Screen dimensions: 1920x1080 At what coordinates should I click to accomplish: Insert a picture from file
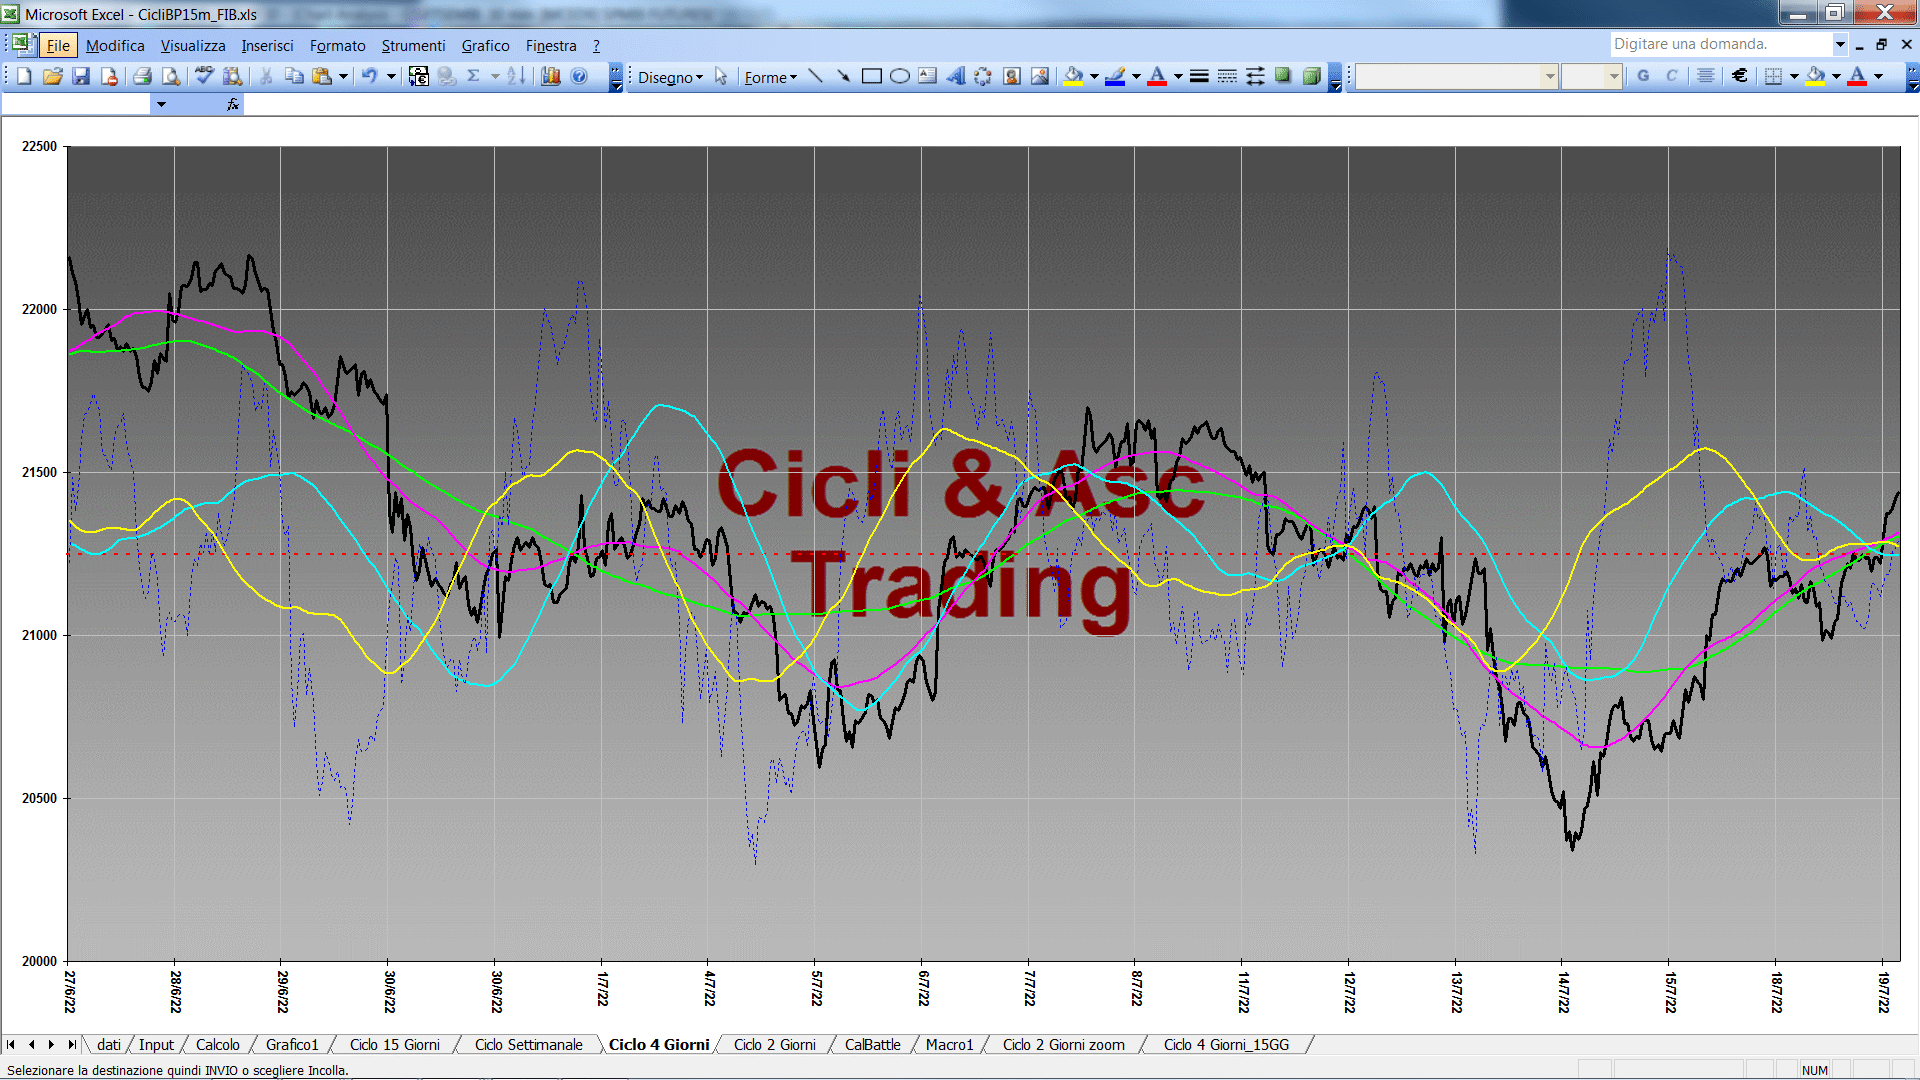point(1040,77)
